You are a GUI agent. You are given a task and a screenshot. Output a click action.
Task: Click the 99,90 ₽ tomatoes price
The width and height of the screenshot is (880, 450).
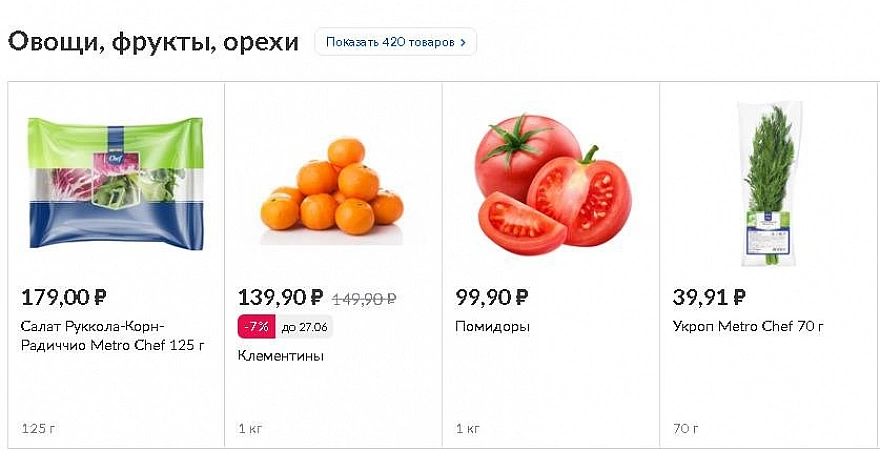tap(491, 297)
